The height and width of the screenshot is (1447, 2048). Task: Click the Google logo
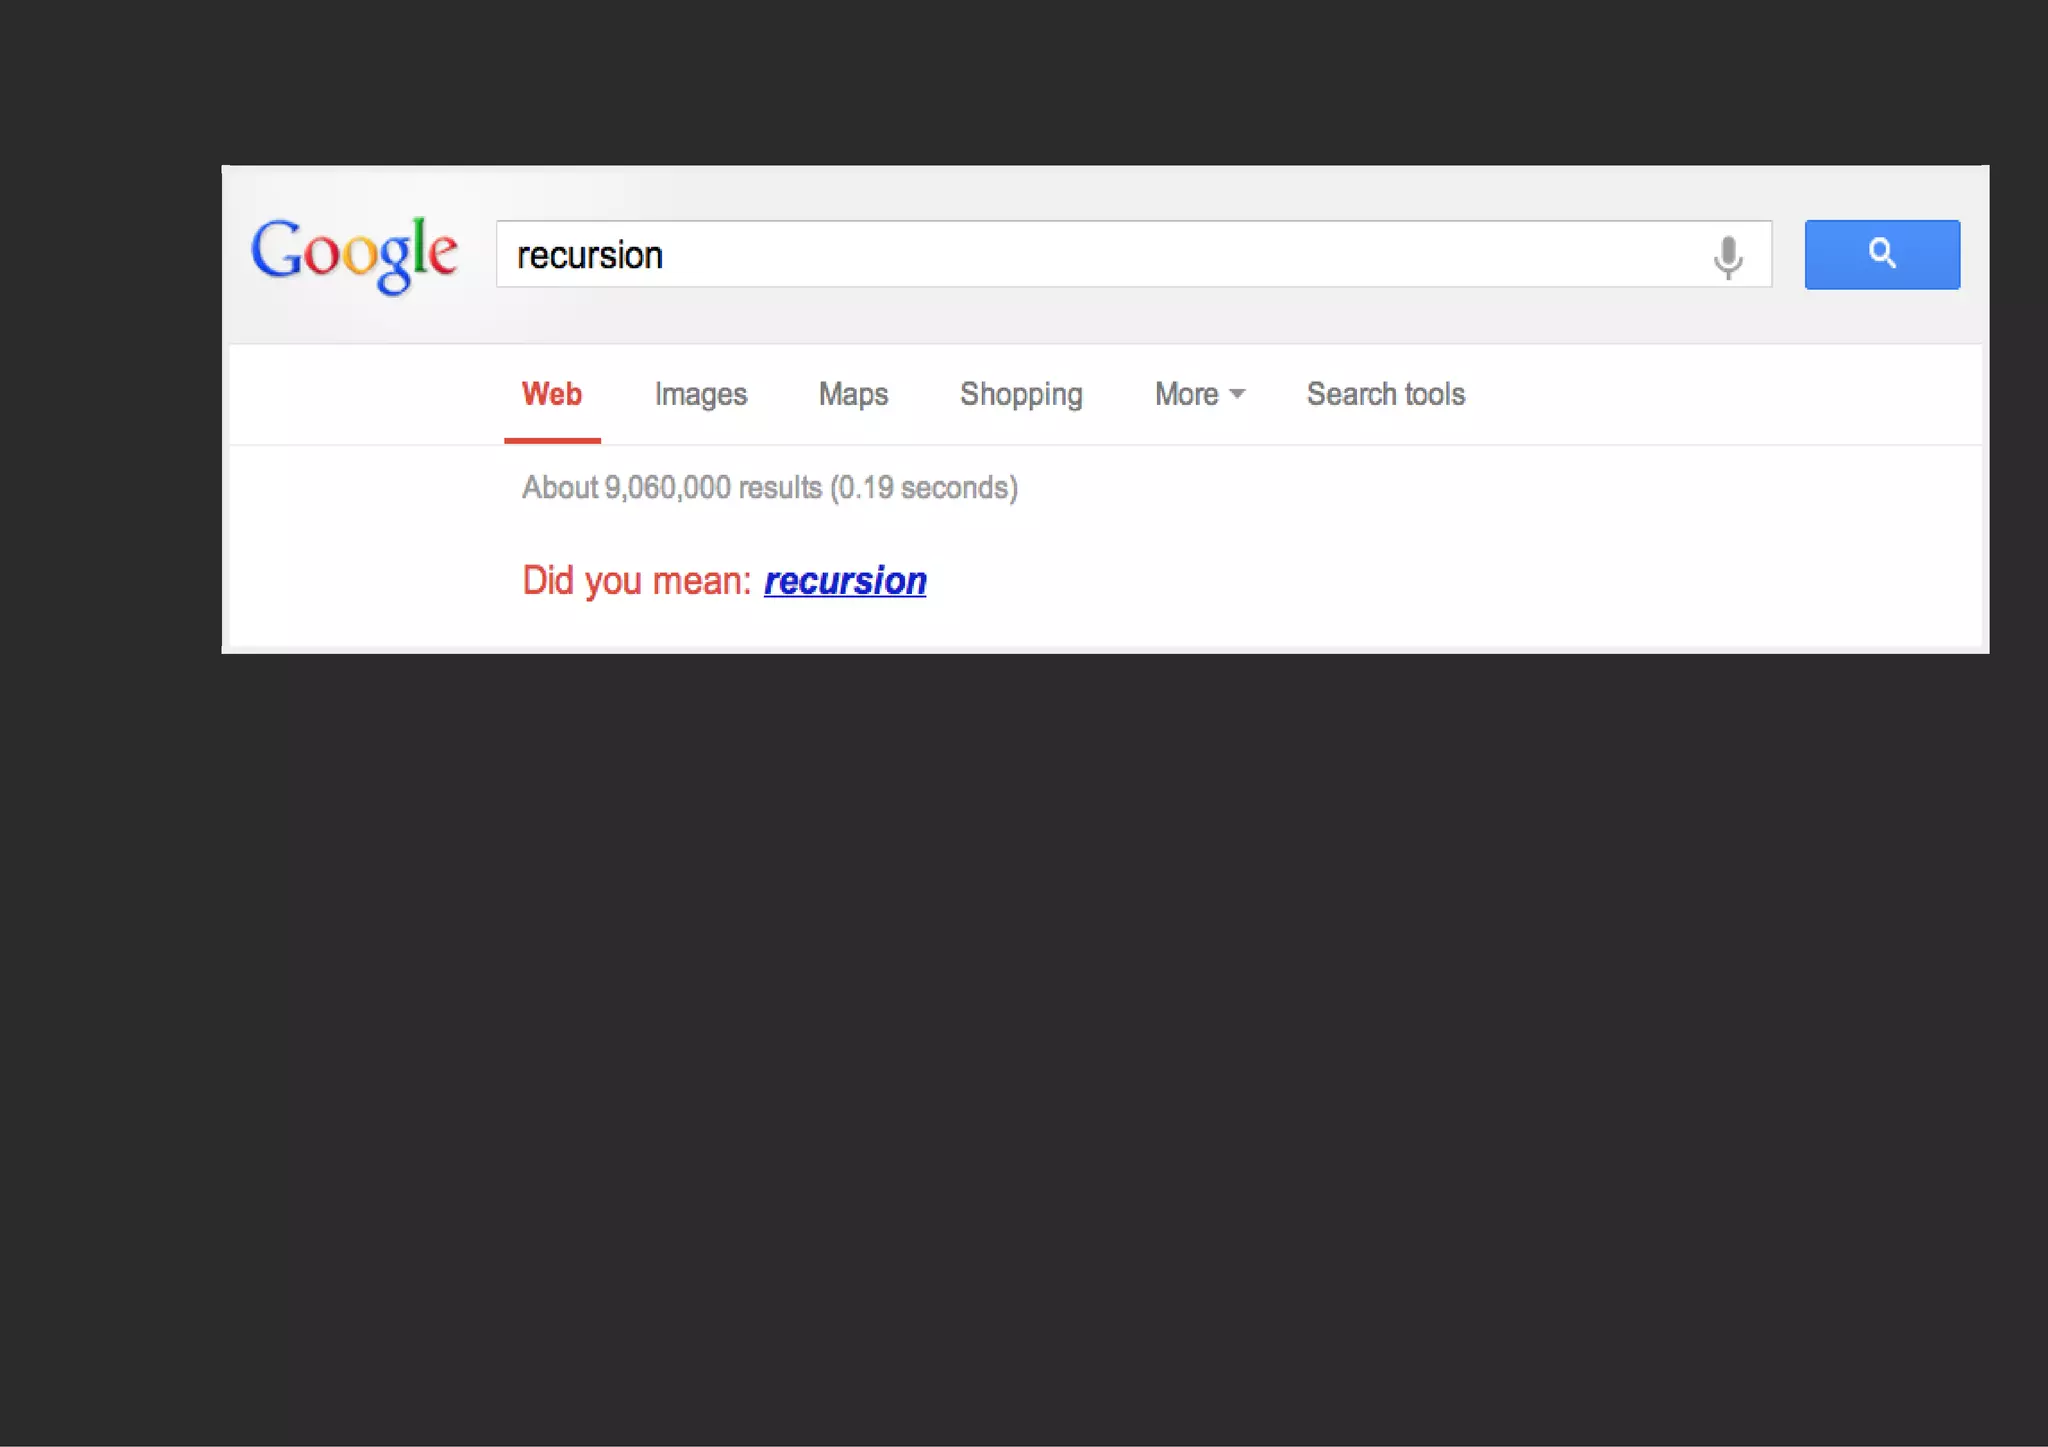(354, 254)
